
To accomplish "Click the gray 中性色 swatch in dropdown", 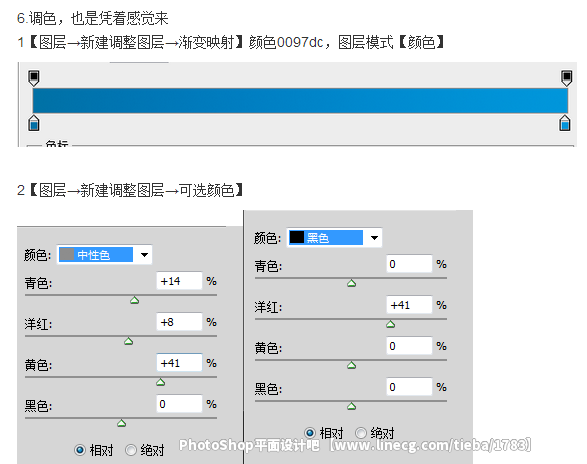I will 67,254.
